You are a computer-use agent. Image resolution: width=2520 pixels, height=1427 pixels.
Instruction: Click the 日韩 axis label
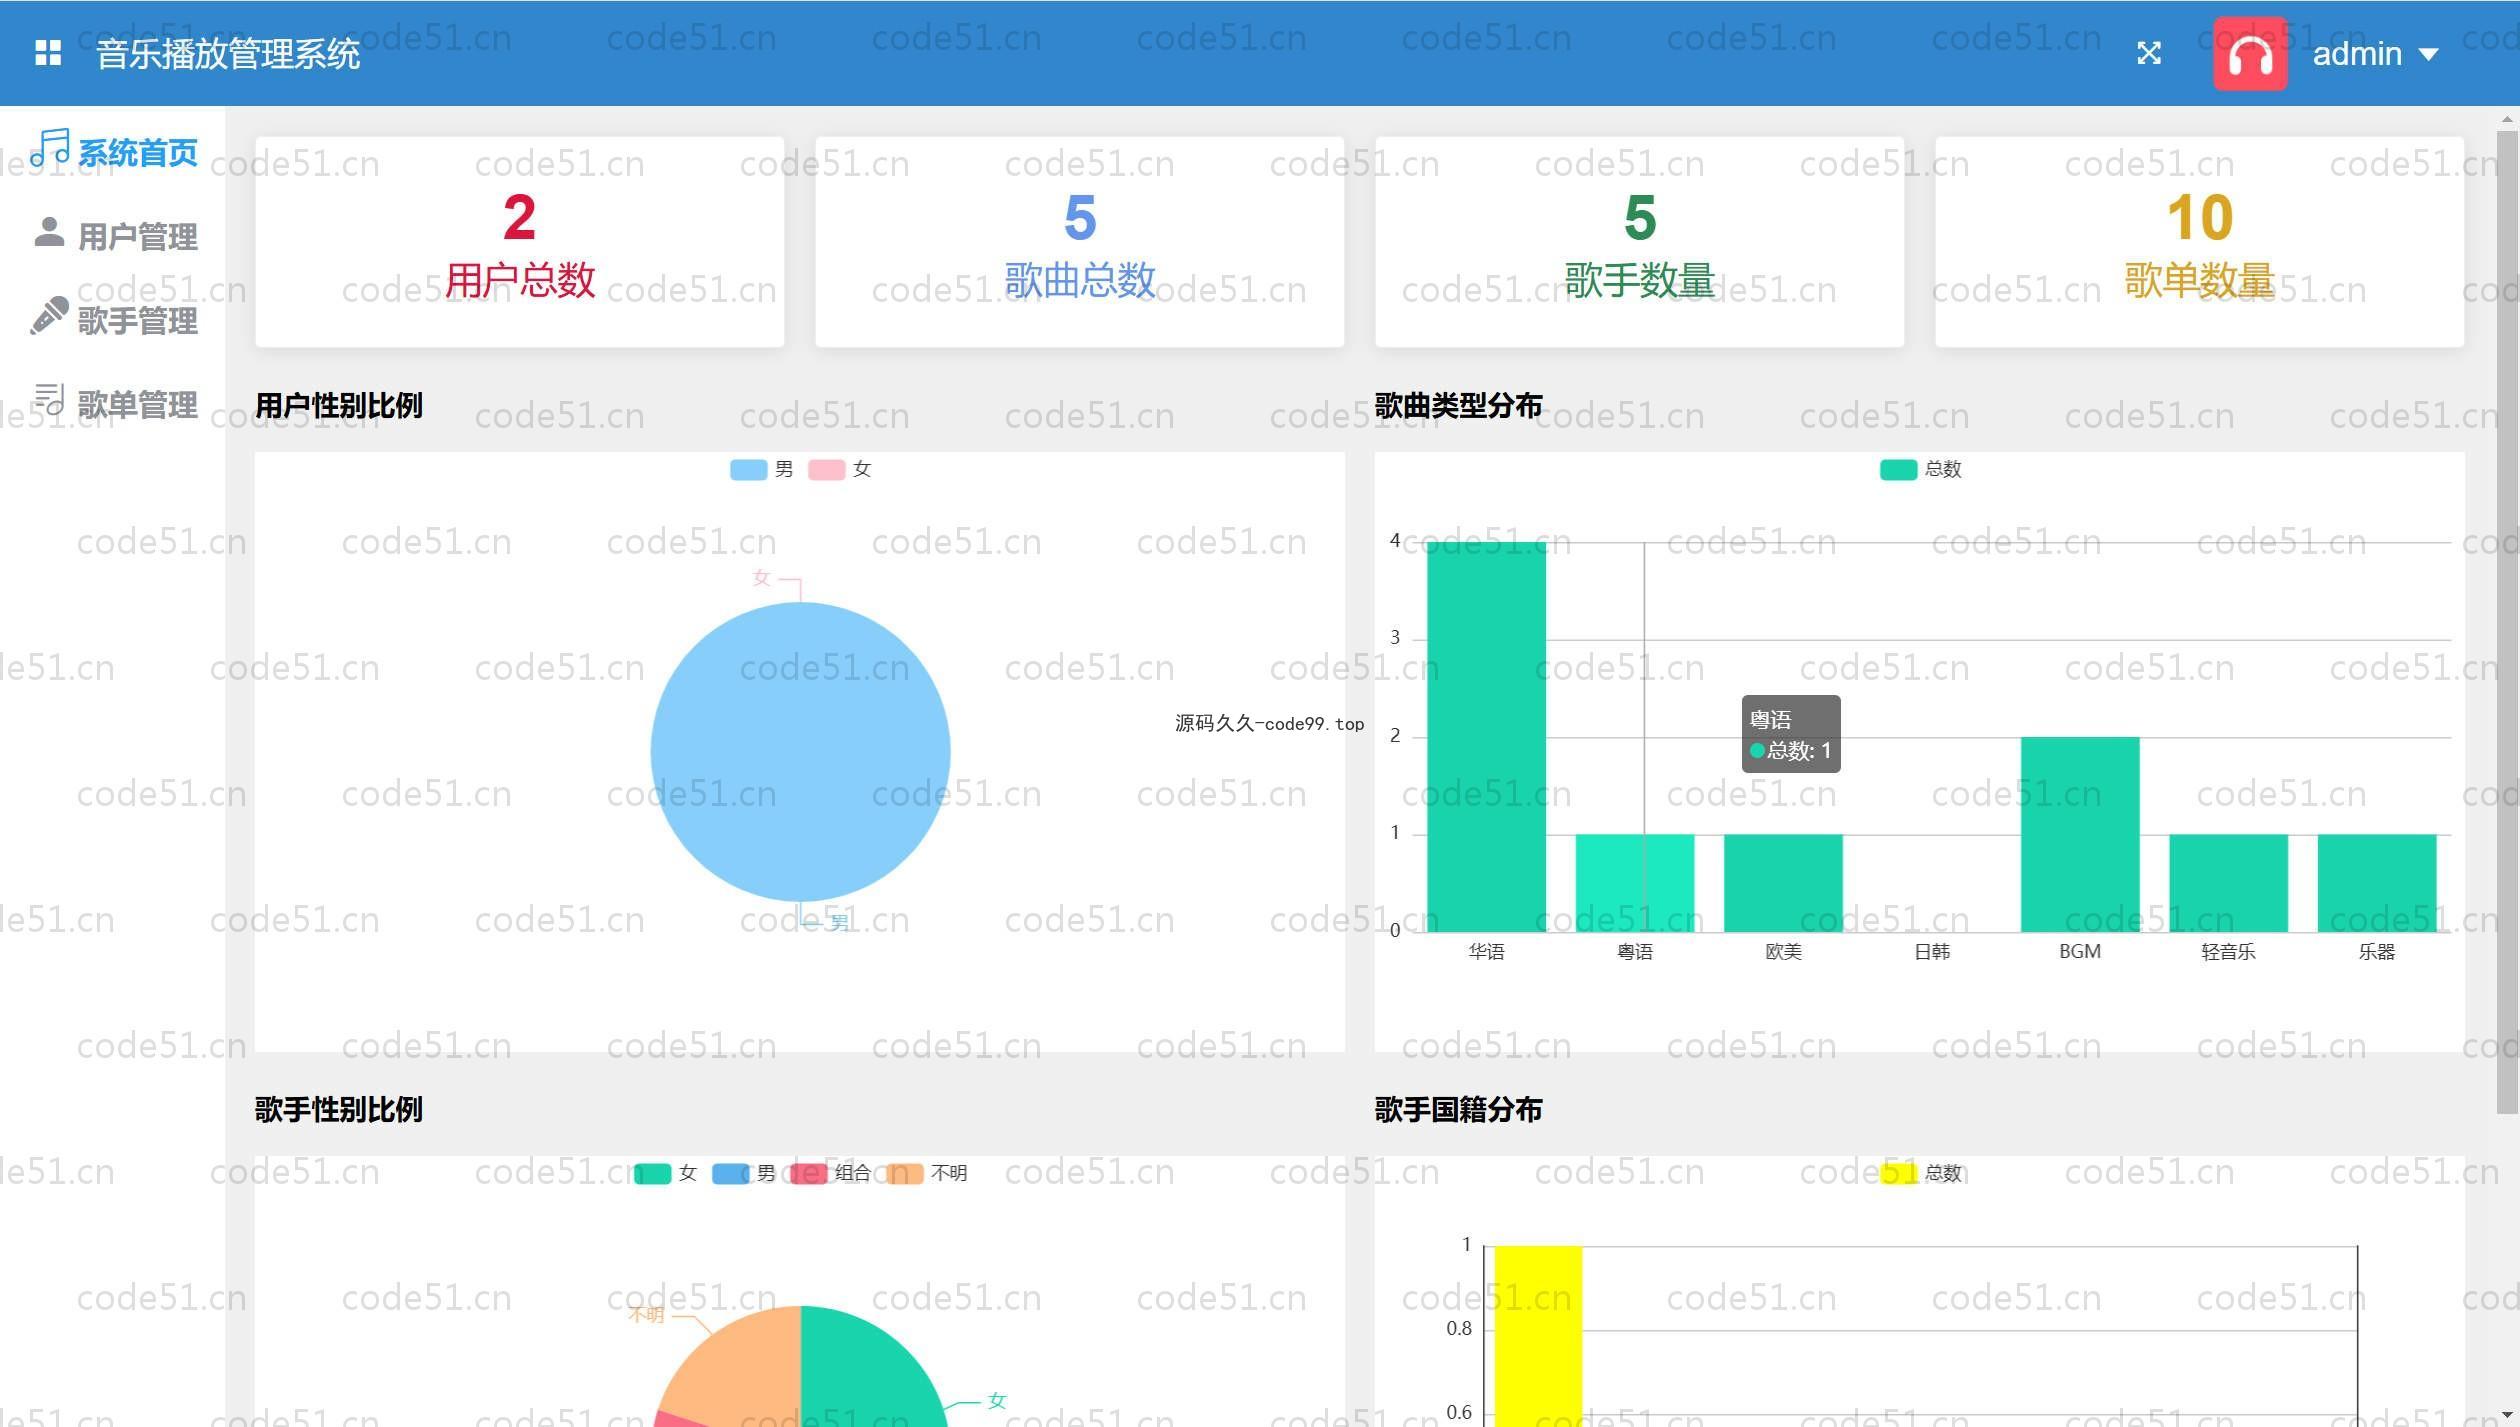(x=1932, y=952)
